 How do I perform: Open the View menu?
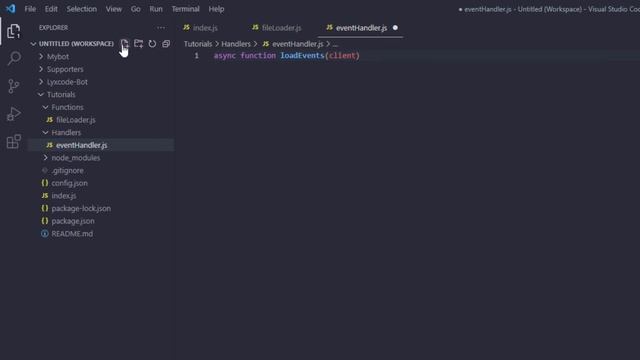pyautogui.click(x=113, y=9)
